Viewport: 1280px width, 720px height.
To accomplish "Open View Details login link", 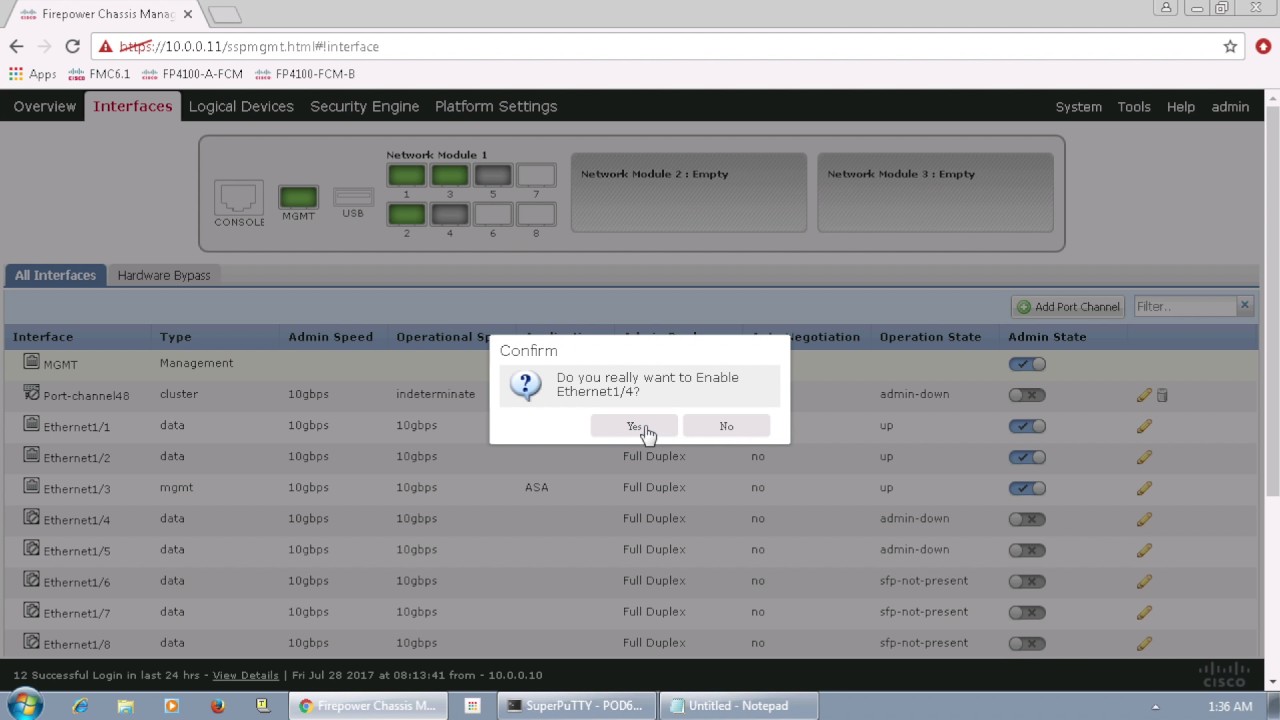I will 245,675.
